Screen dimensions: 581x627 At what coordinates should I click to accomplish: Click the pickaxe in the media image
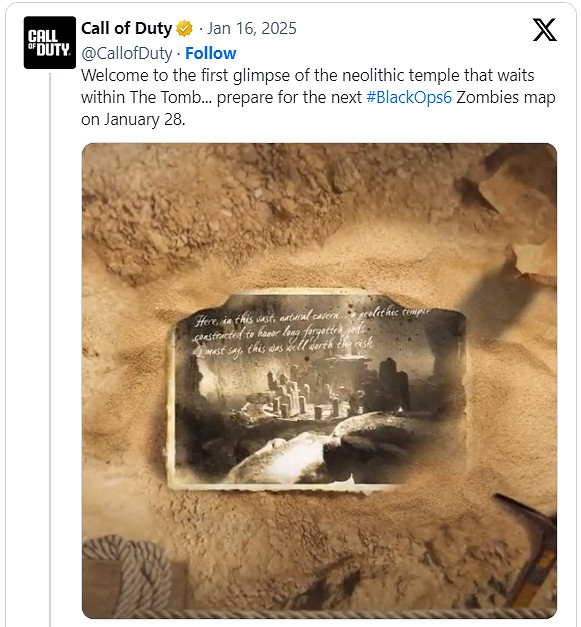click(x=528, y=552)
